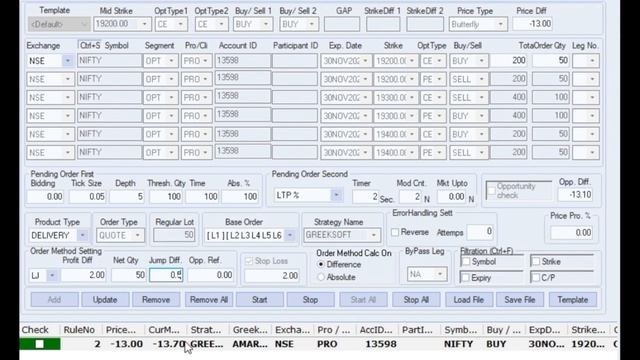This screenshot has height=360, width=640.
Task: Open the first row Exchange NSE dropdown
Action: pyautogui.click(x=67, y=61)
